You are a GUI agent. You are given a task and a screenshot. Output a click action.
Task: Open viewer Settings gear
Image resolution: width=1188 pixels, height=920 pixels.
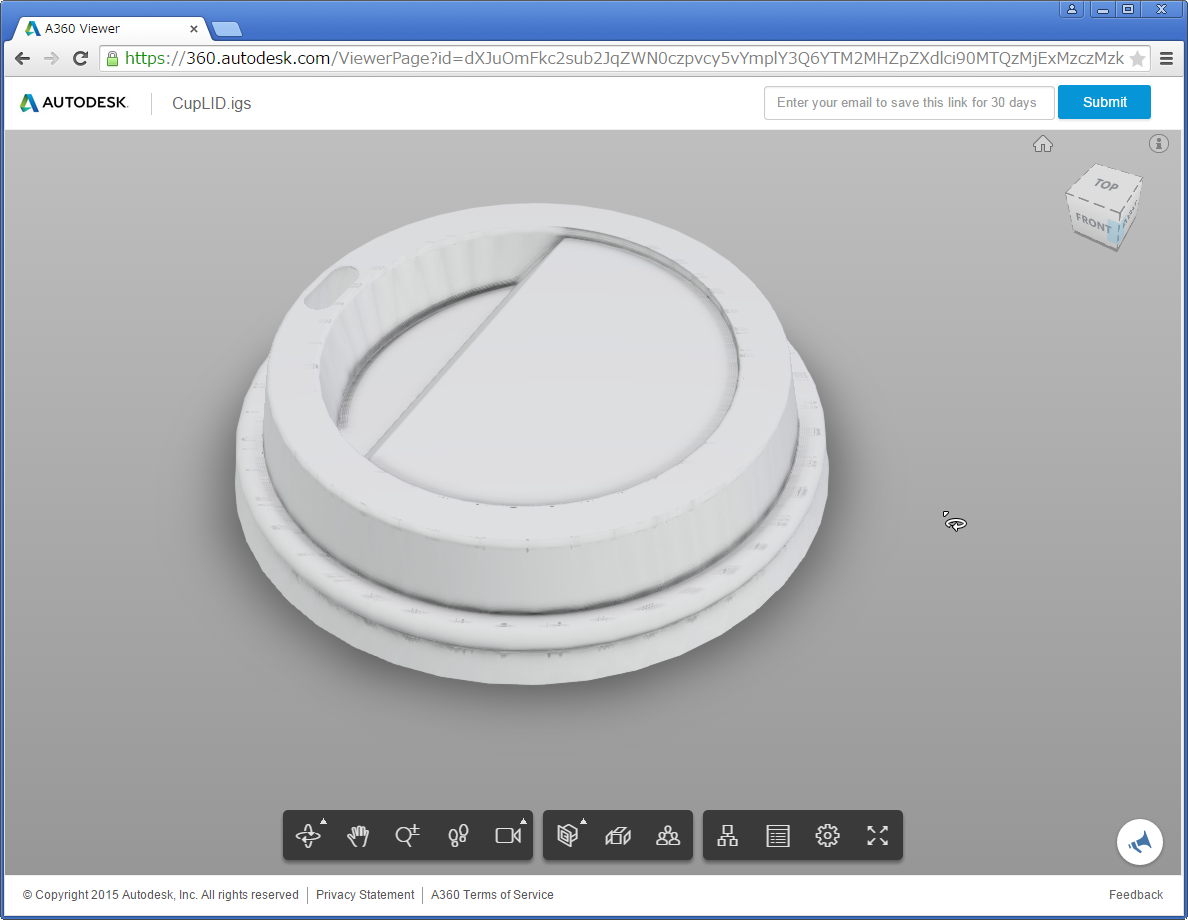click(827, 835)
